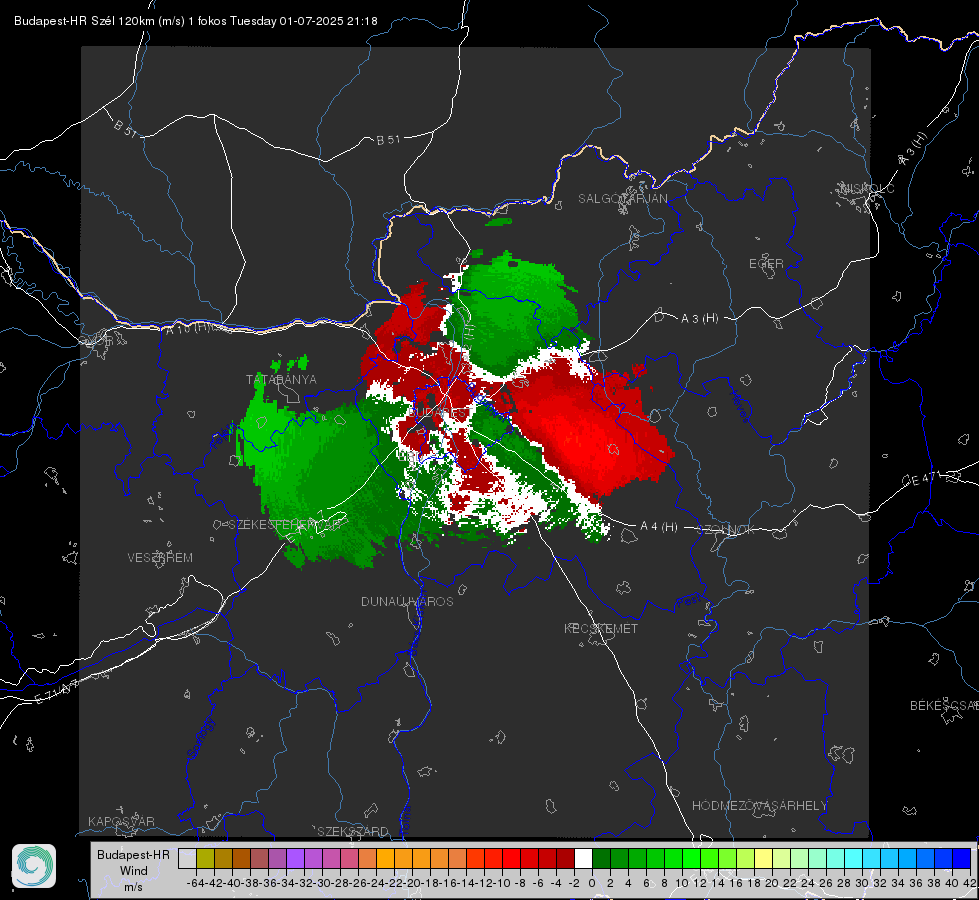The width and height of the screenshot is (979, 900).
Task: Click the DUNAÚJVÁROS city label
Action: 407,601
